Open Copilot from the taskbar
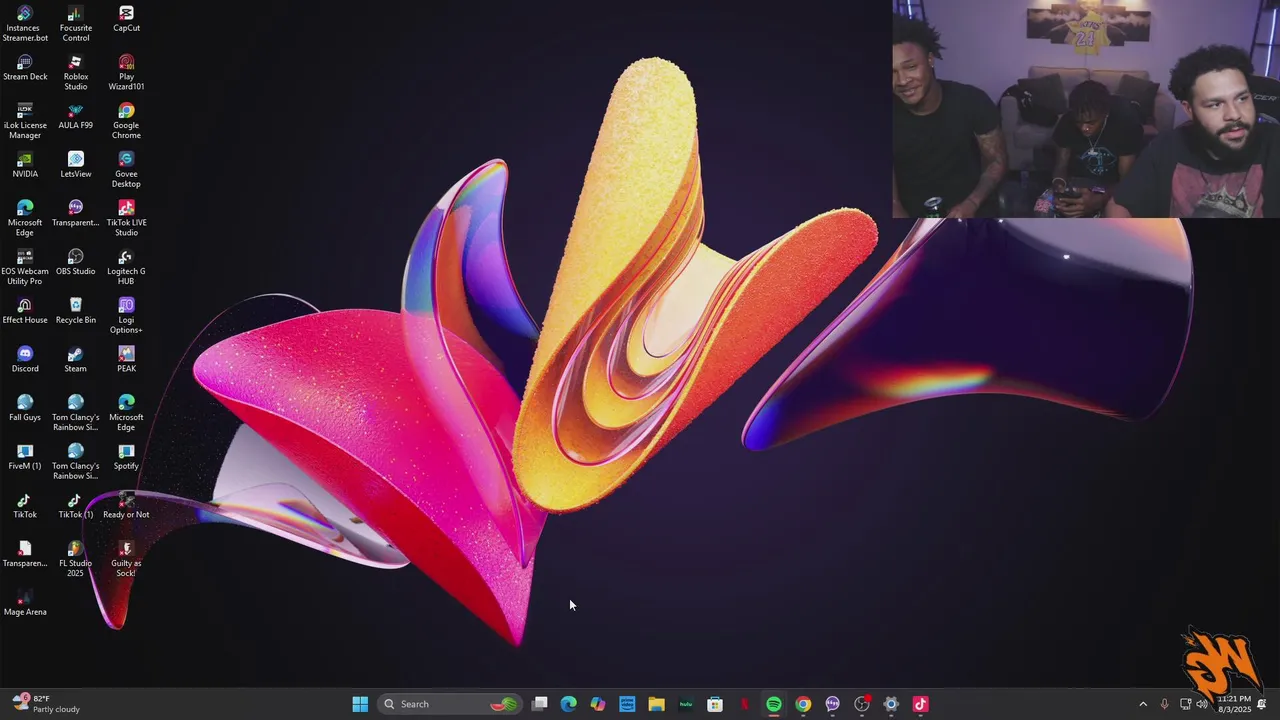 [598, 704]
